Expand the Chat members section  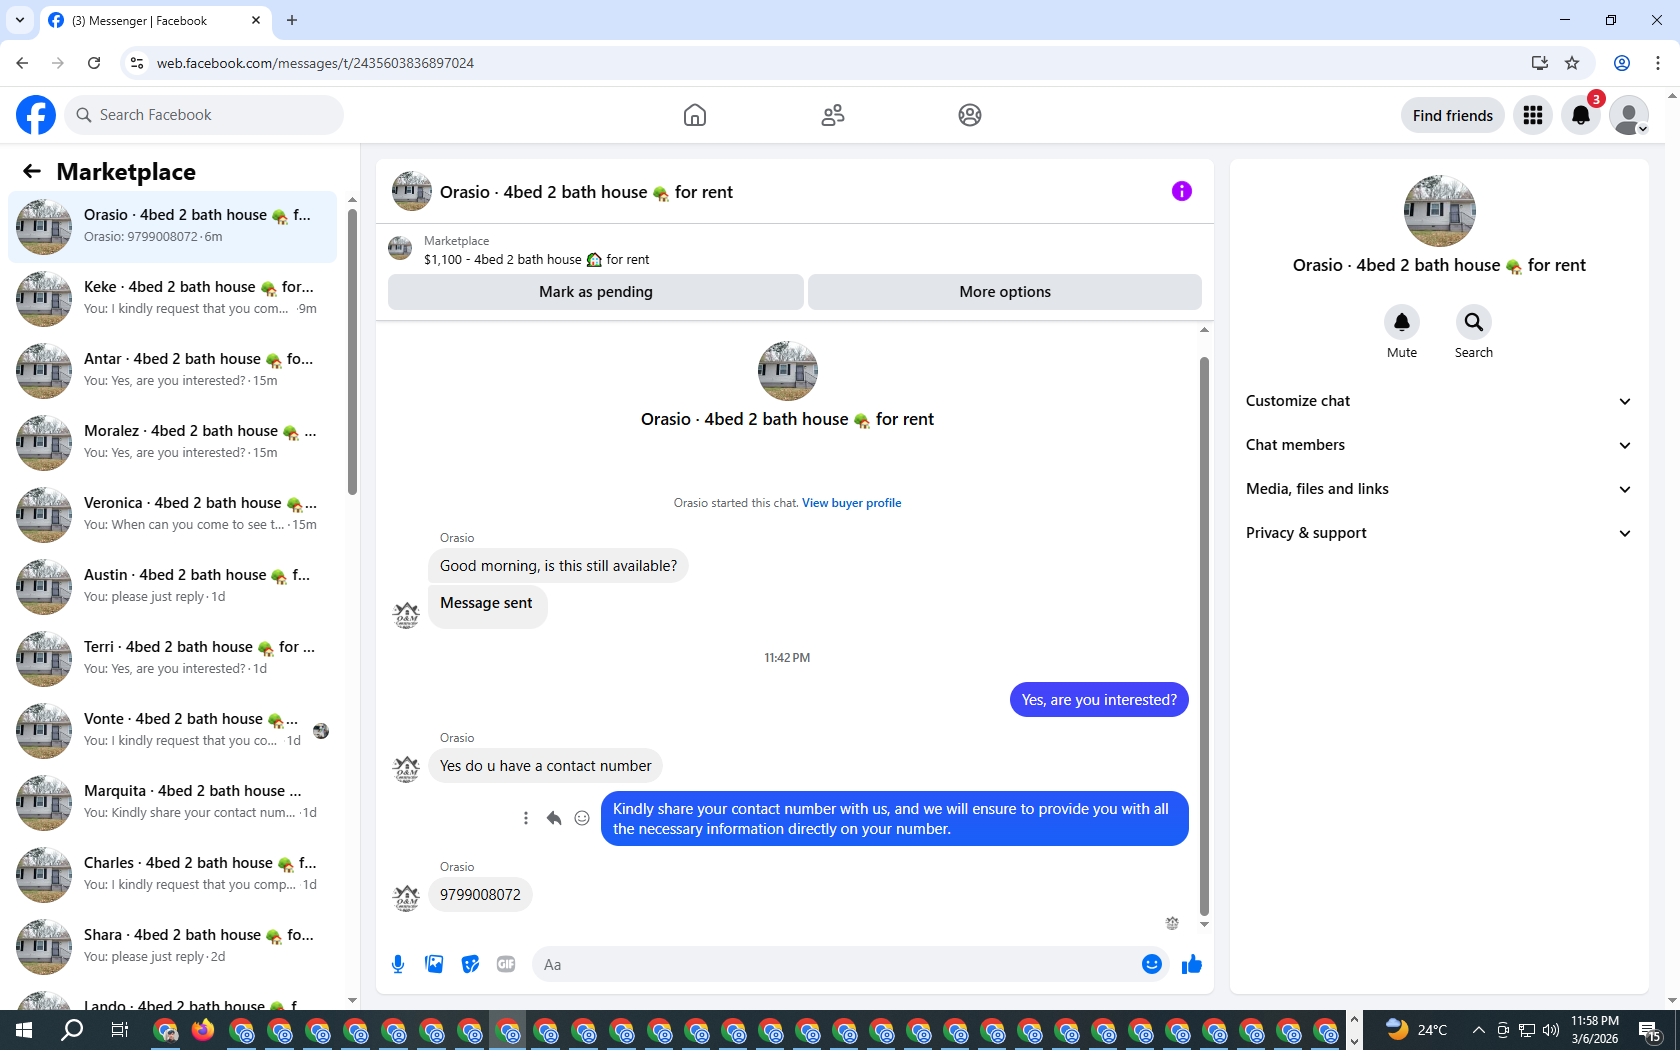click(1438, 445)
